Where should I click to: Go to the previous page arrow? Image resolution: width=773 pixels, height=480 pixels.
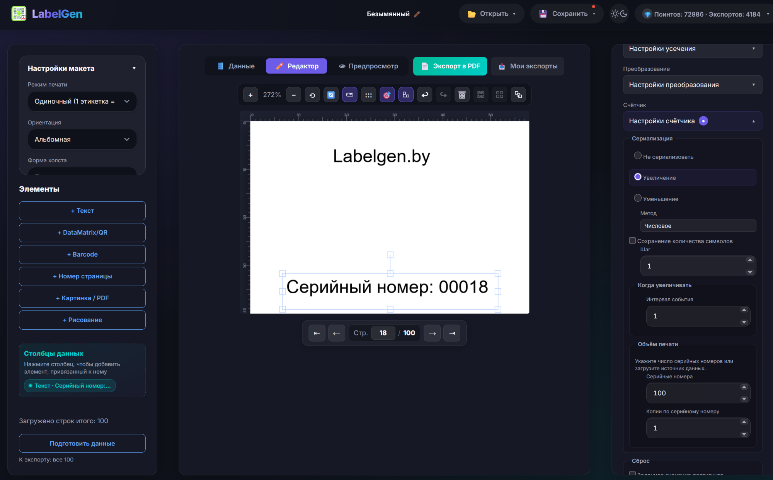coord(336,333)
